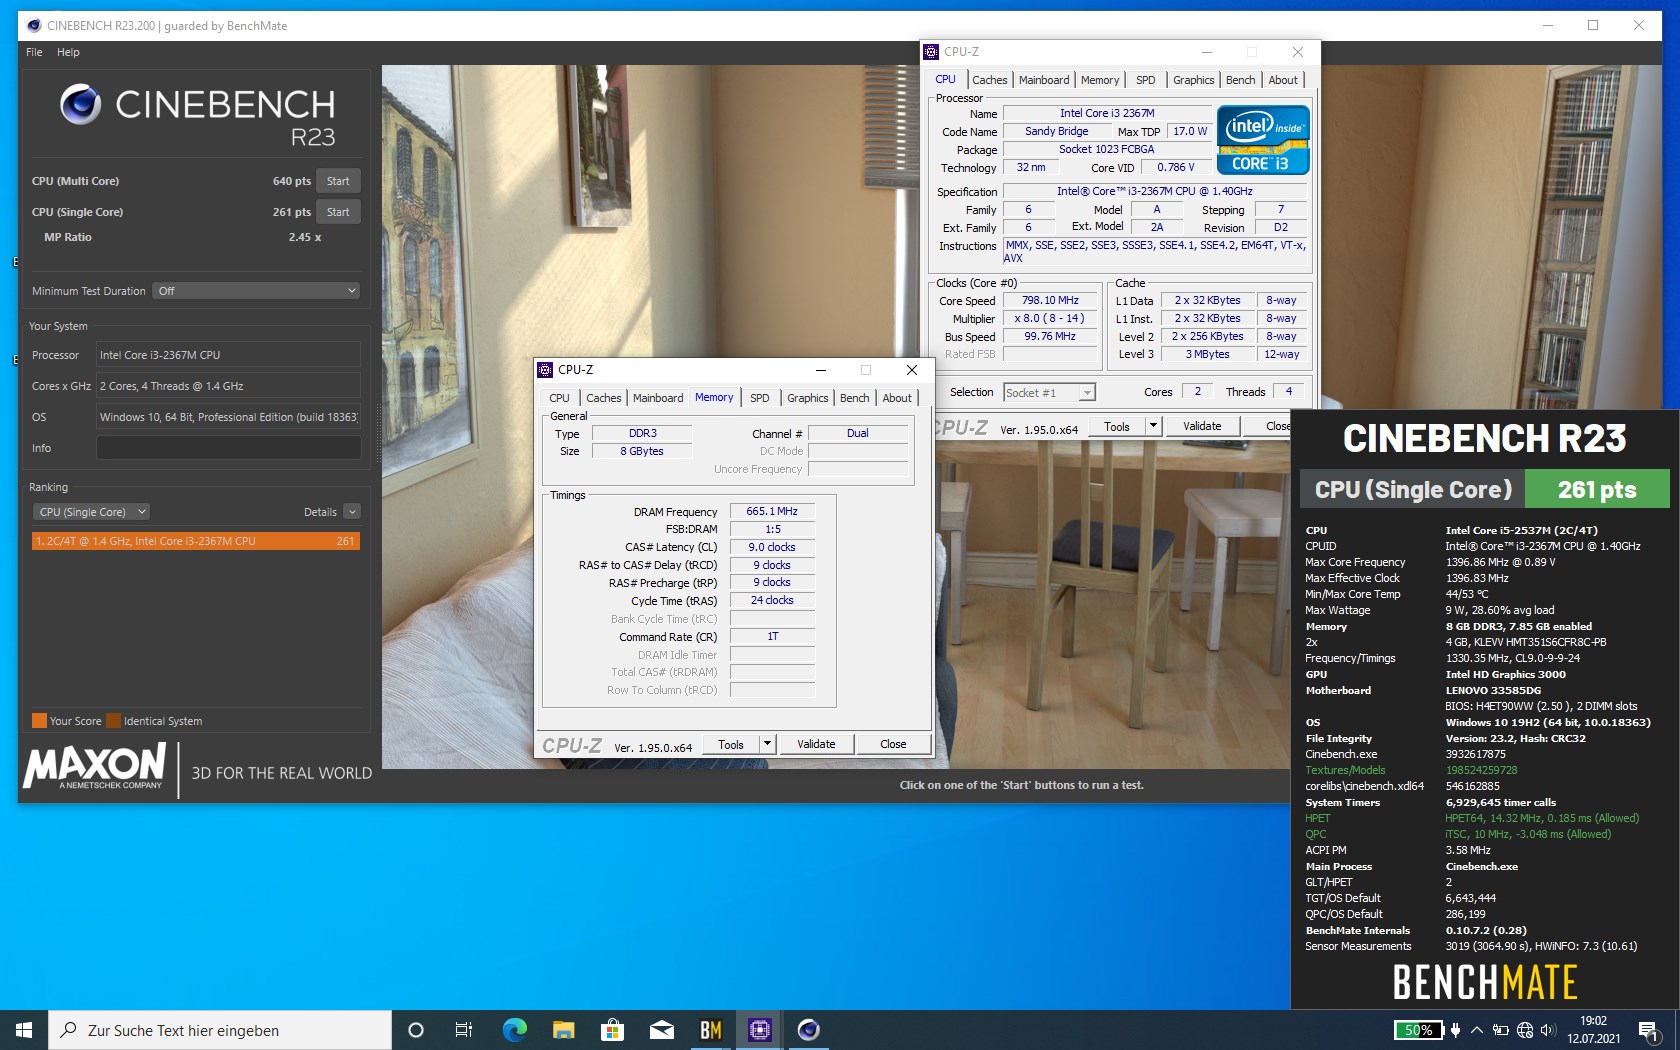Viewport: 1680px width, 1050px height.
Task: Open the Minimum Test Duration dropdown
Action: (x=256, y=291)
